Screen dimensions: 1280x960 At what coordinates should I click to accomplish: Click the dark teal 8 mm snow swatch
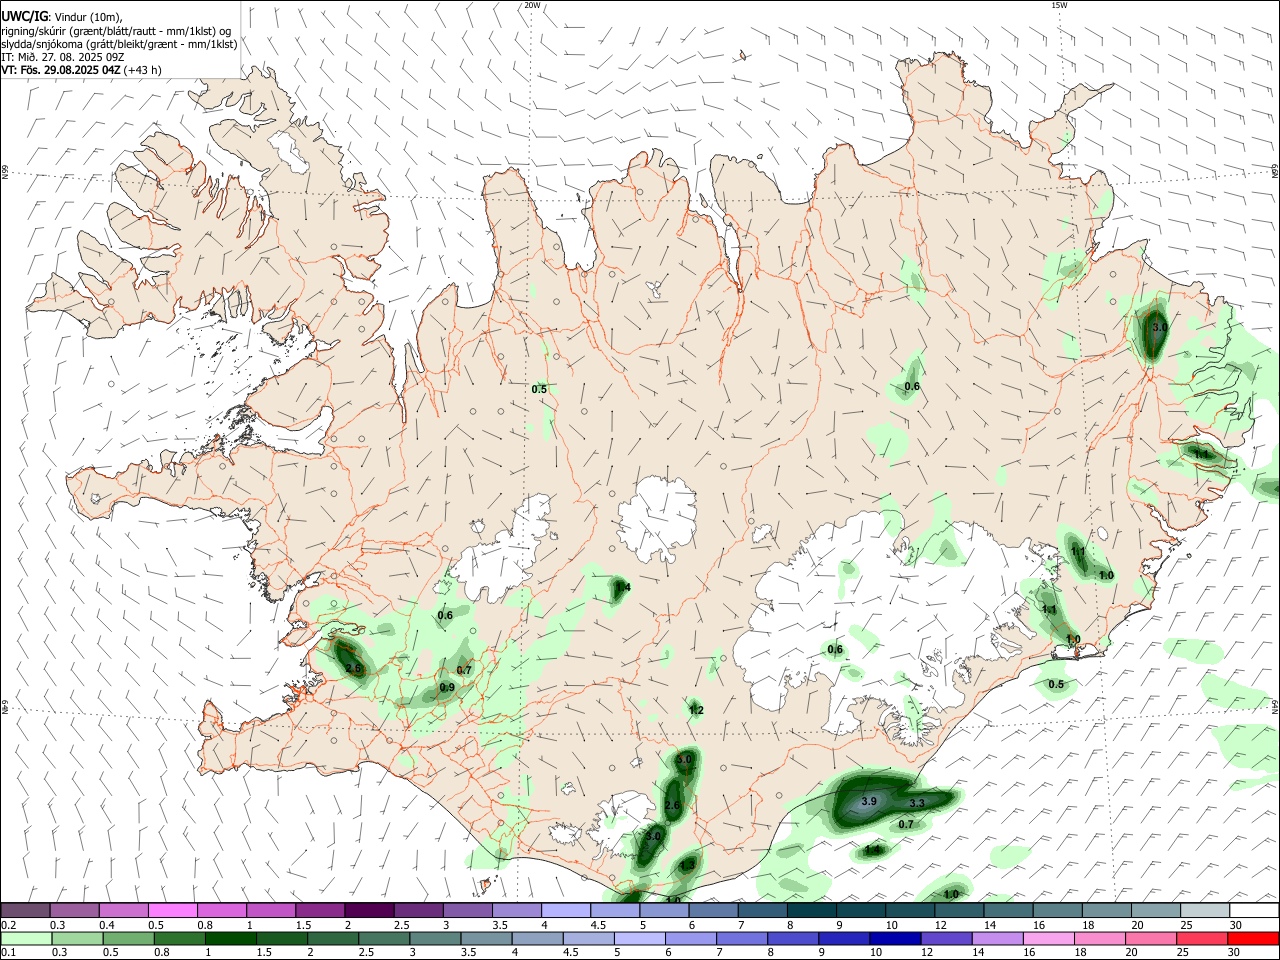[812, 910]
